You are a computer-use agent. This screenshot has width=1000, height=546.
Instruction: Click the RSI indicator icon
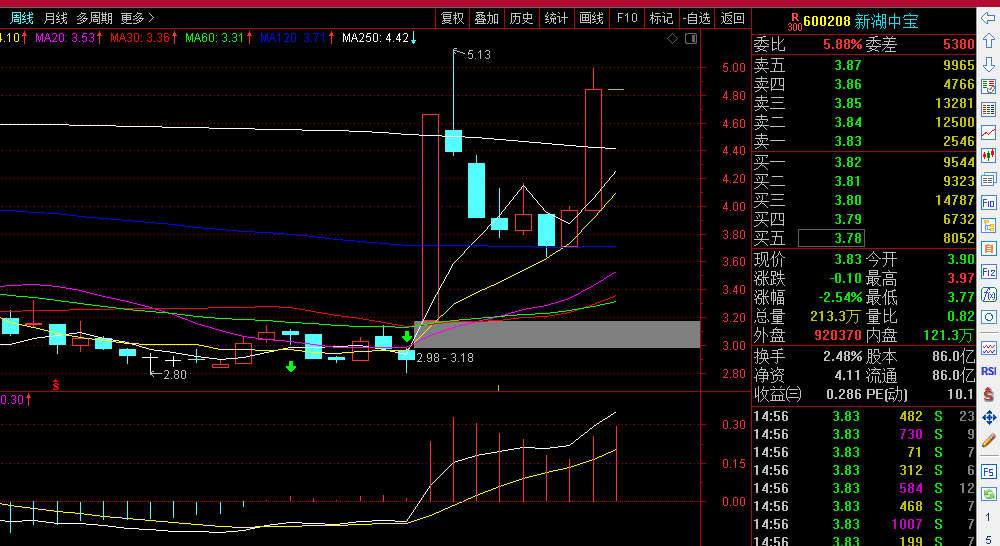click(x=988, y=371)
